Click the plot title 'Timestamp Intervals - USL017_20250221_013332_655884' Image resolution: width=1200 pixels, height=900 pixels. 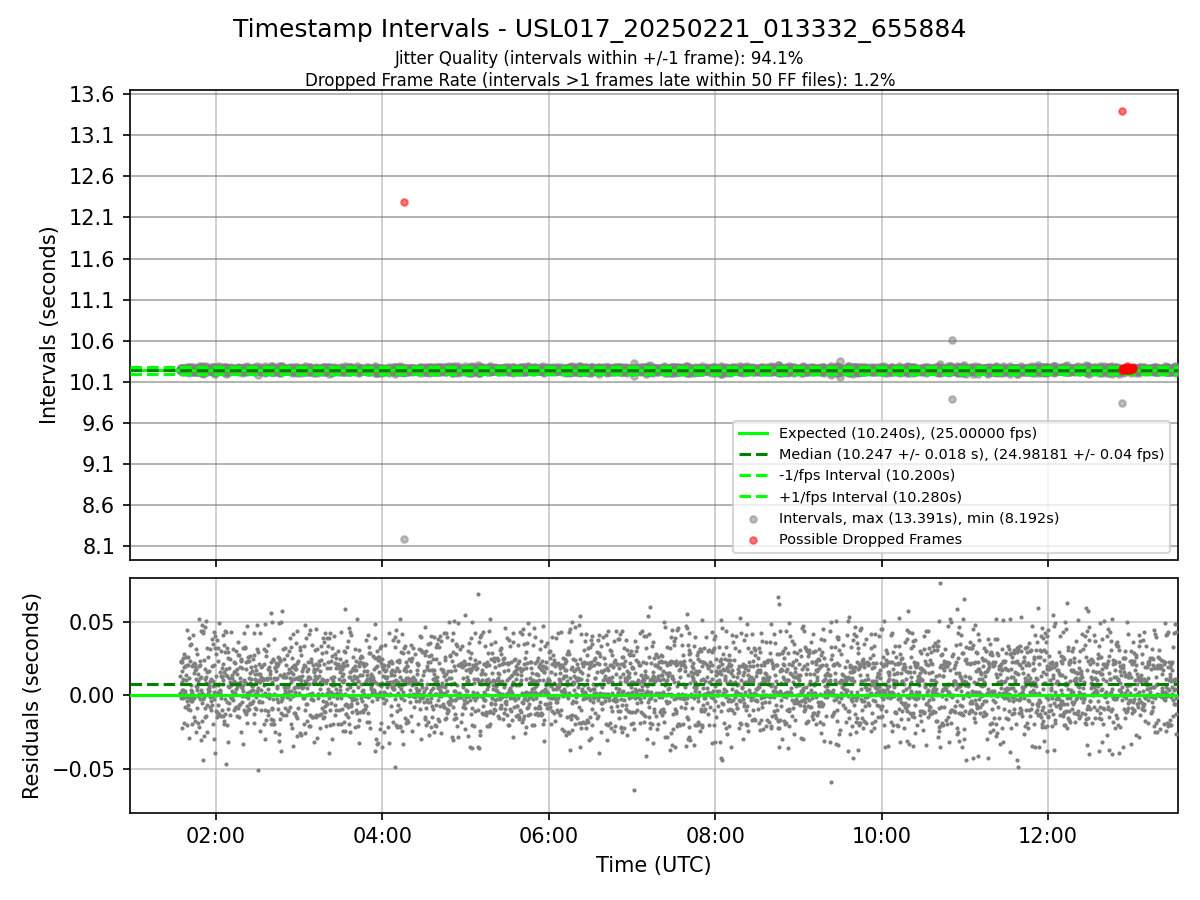(599, 29)
